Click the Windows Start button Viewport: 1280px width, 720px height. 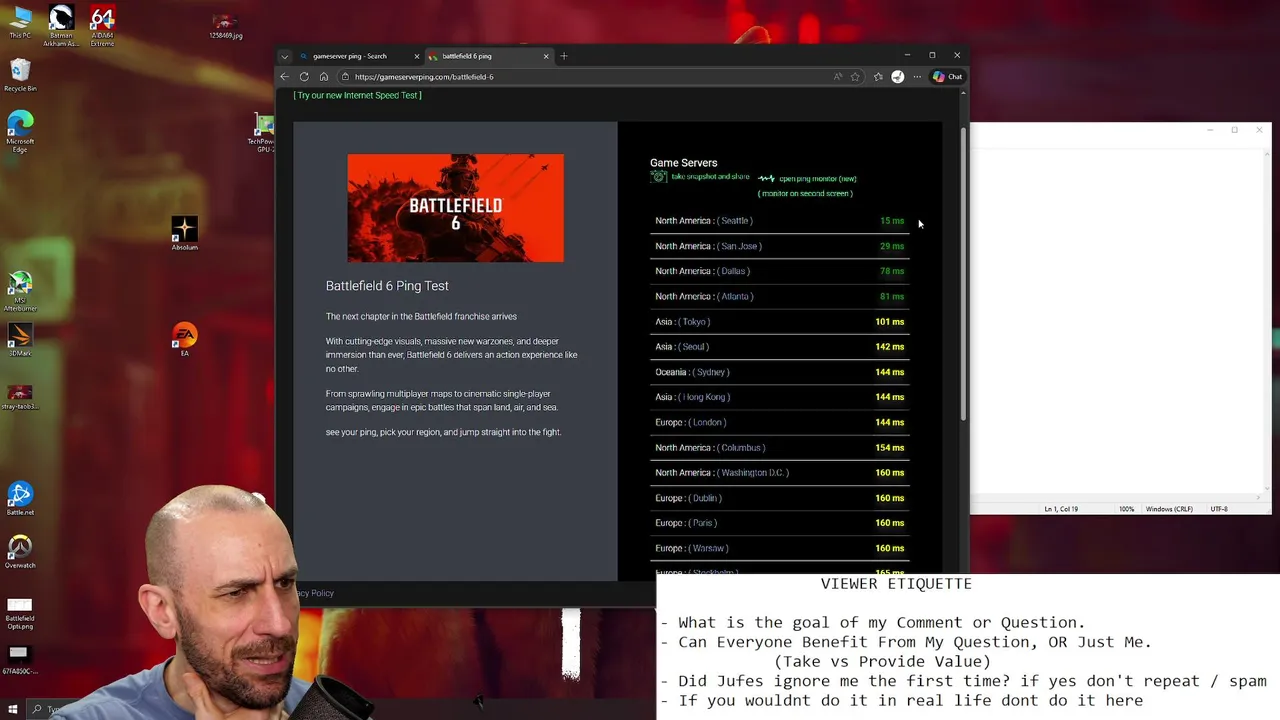[x=12, y=710]
